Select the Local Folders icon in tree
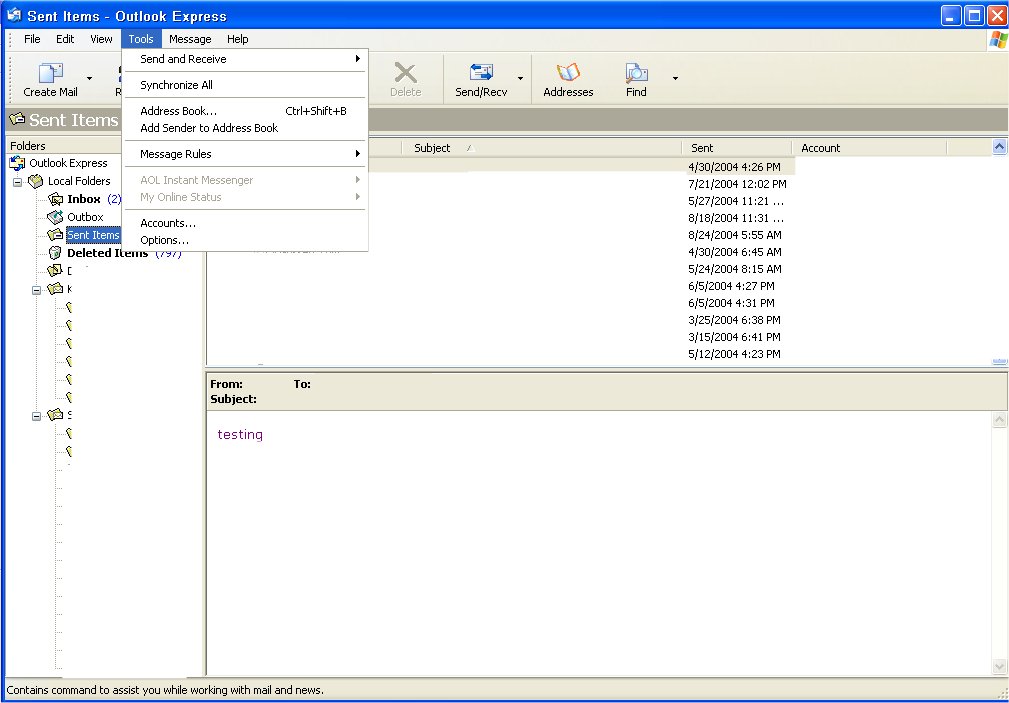The width and height of the screenshot is (1009, 703). (36, 182)
